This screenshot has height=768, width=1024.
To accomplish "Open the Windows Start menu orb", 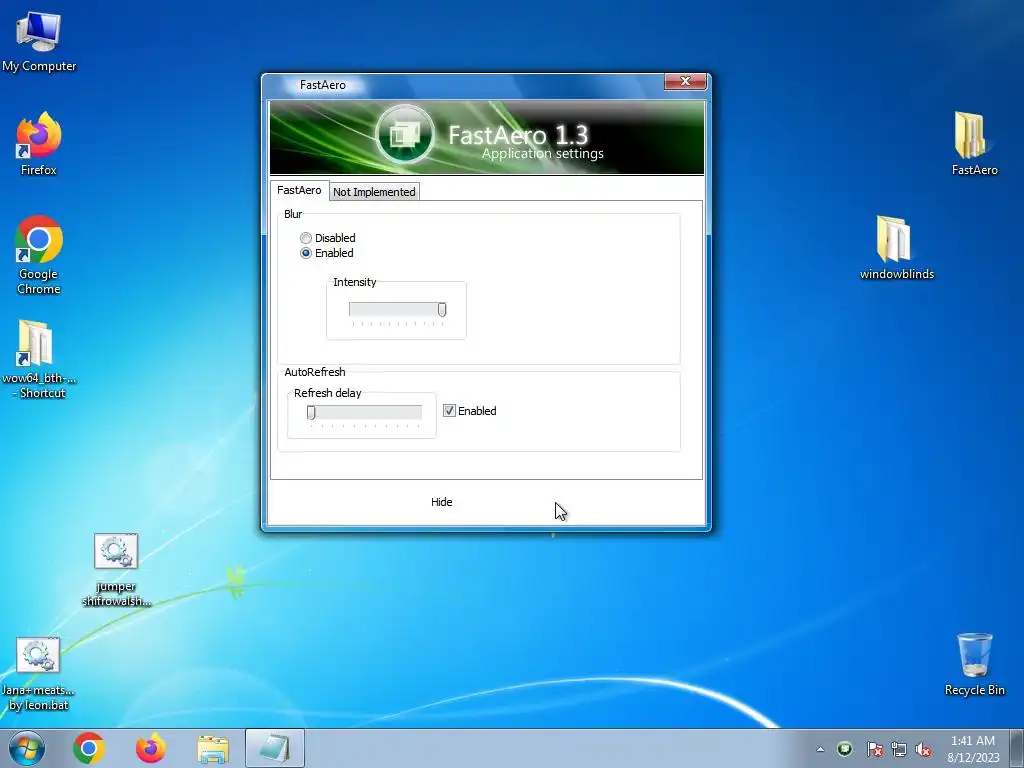I will pyautogui.click(x=27, y=748).
